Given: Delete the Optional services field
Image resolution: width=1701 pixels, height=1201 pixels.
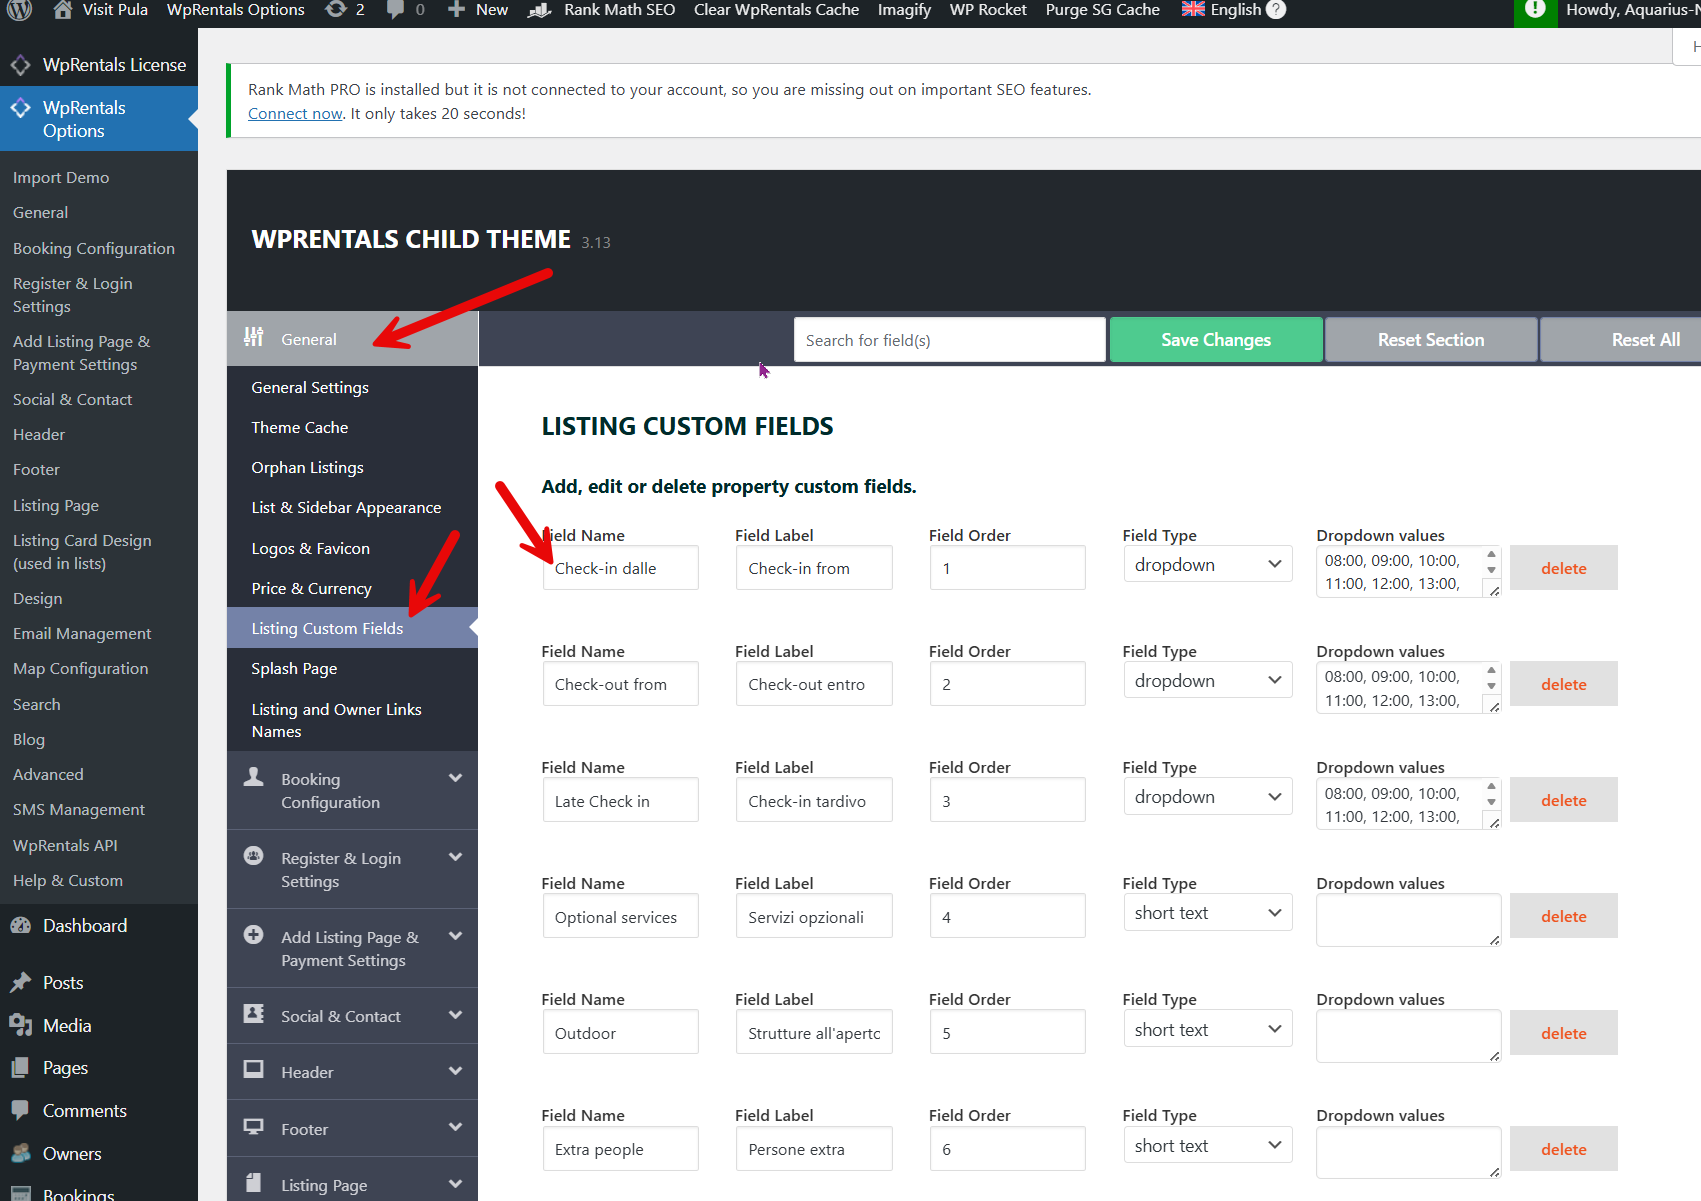Looking at the screenshot, I should pos(1563,916).
